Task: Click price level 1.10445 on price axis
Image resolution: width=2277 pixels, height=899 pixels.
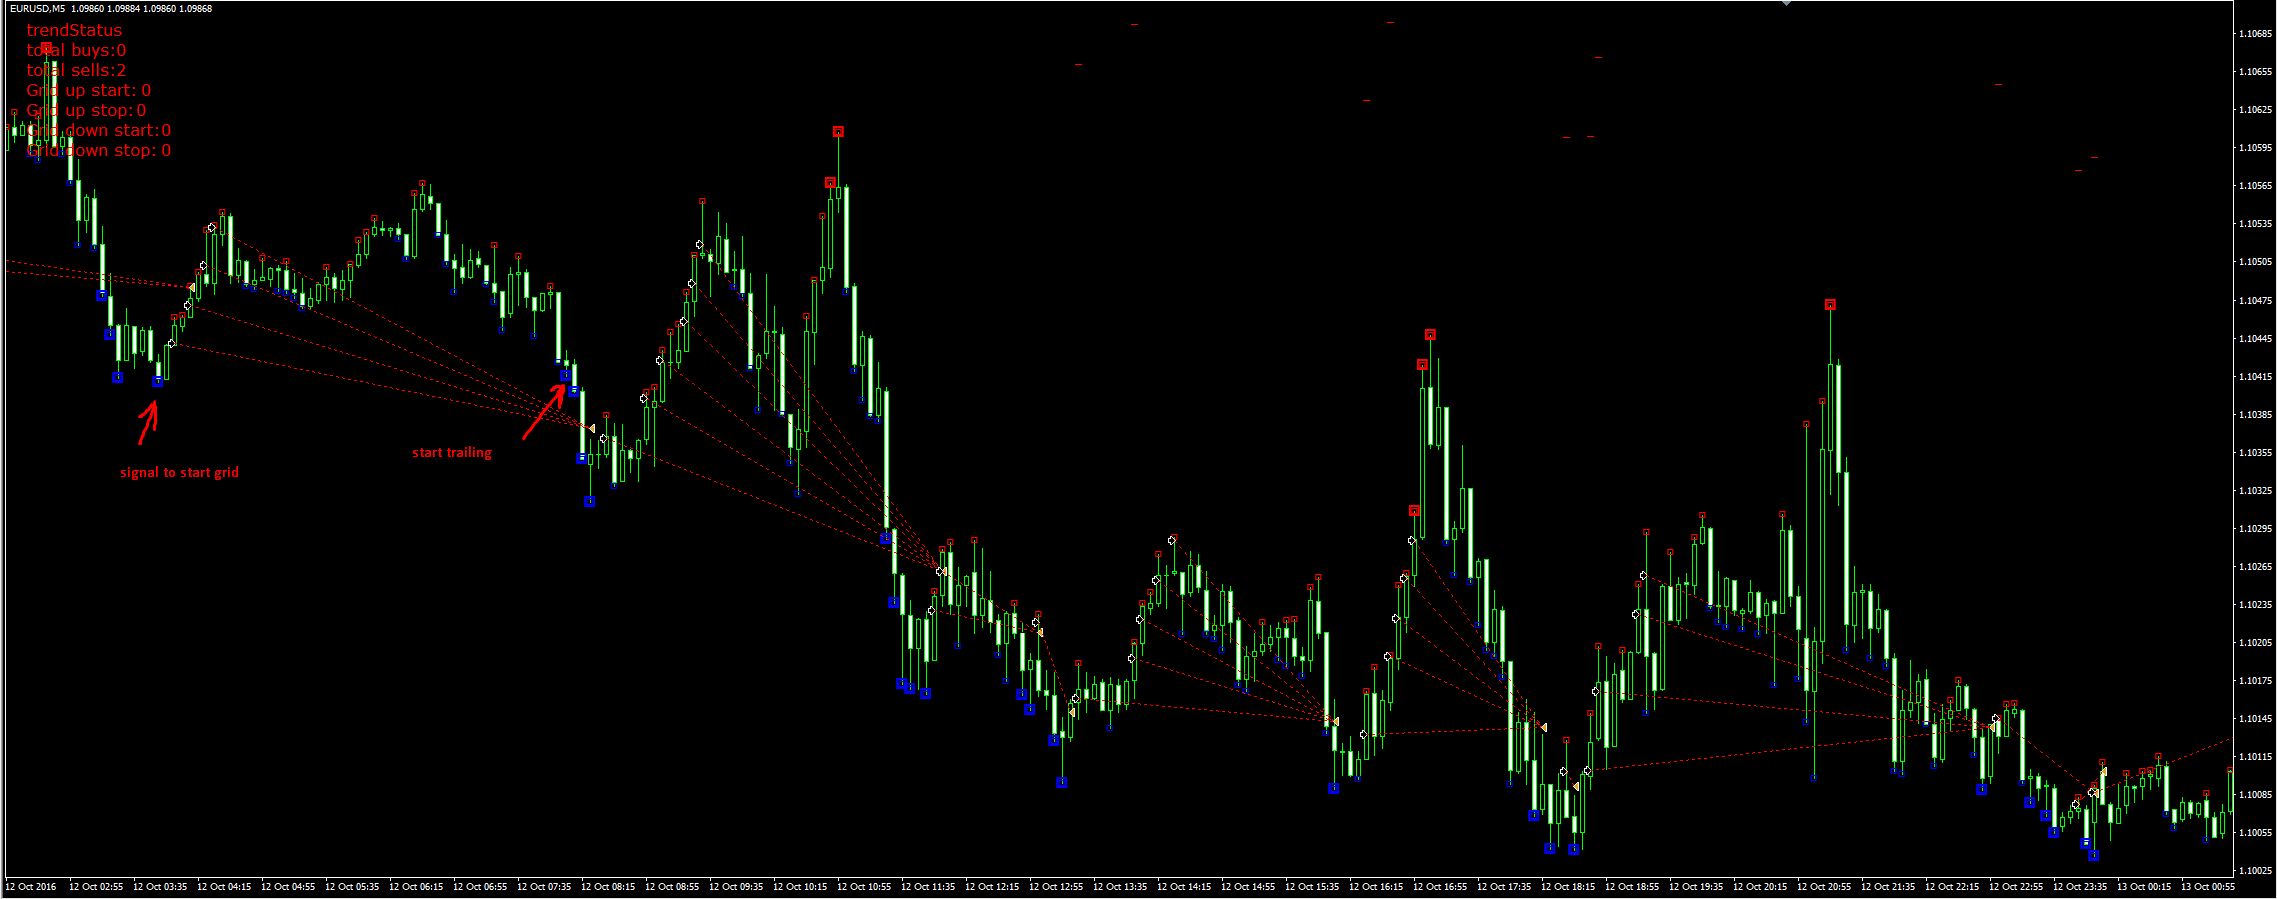Action: [2253, 339]
